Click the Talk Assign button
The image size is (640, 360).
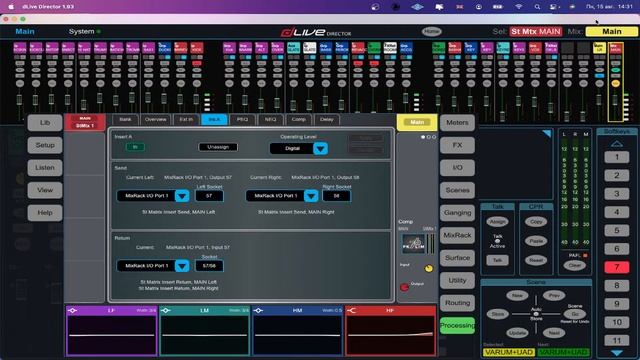pyautogui.click(x=497, y=222)
